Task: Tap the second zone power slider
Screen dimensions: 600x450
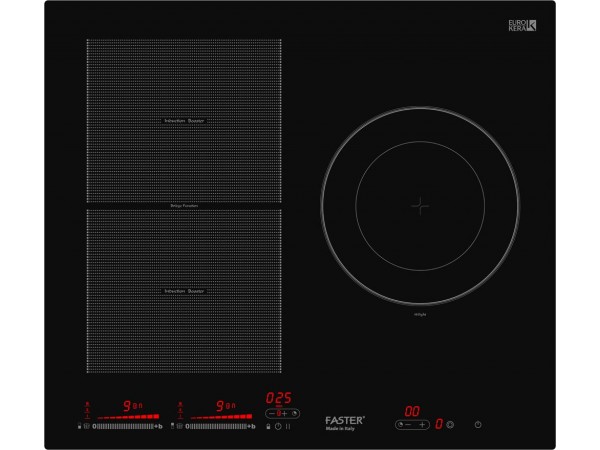Action: click(218, 426)
